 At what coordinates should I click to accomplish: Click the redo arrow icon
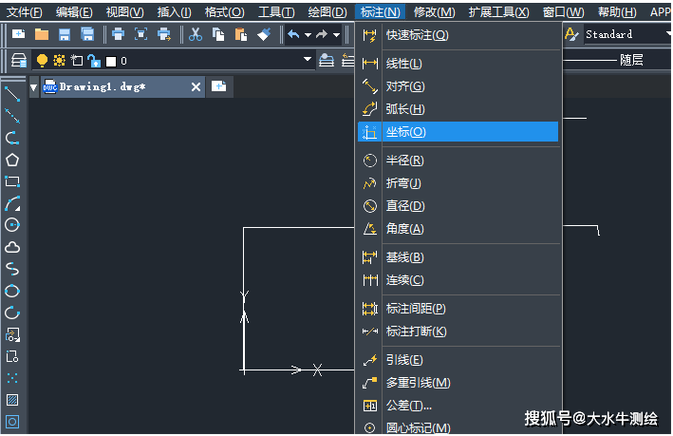pos(322,34)
